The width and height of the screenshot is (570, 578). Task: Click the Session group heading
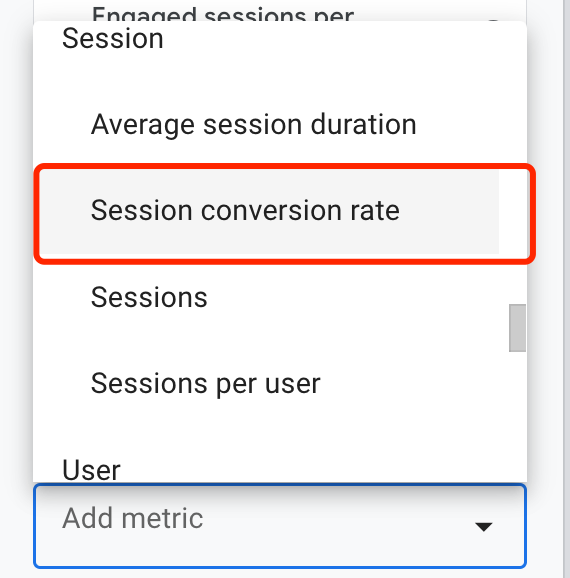coord(112,39)
